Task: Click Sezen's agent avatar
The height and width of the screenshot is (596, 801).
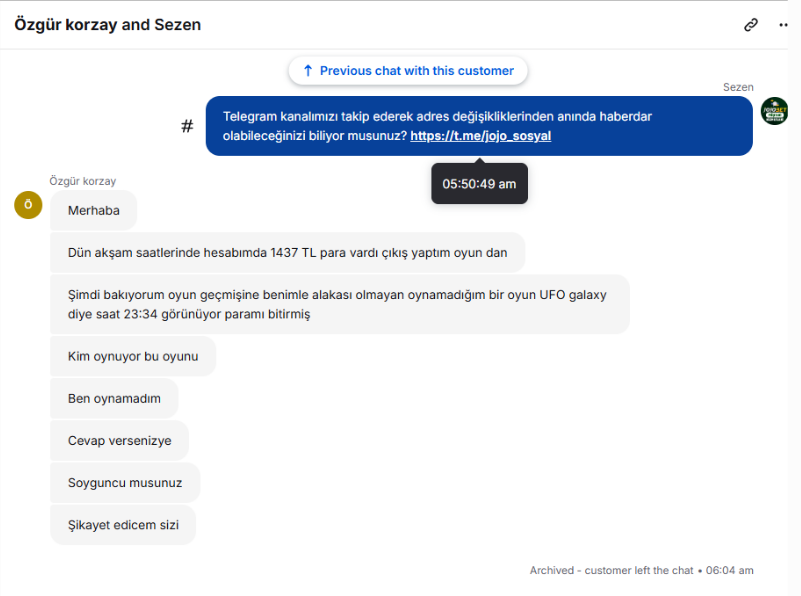Action: pos(774,111)
